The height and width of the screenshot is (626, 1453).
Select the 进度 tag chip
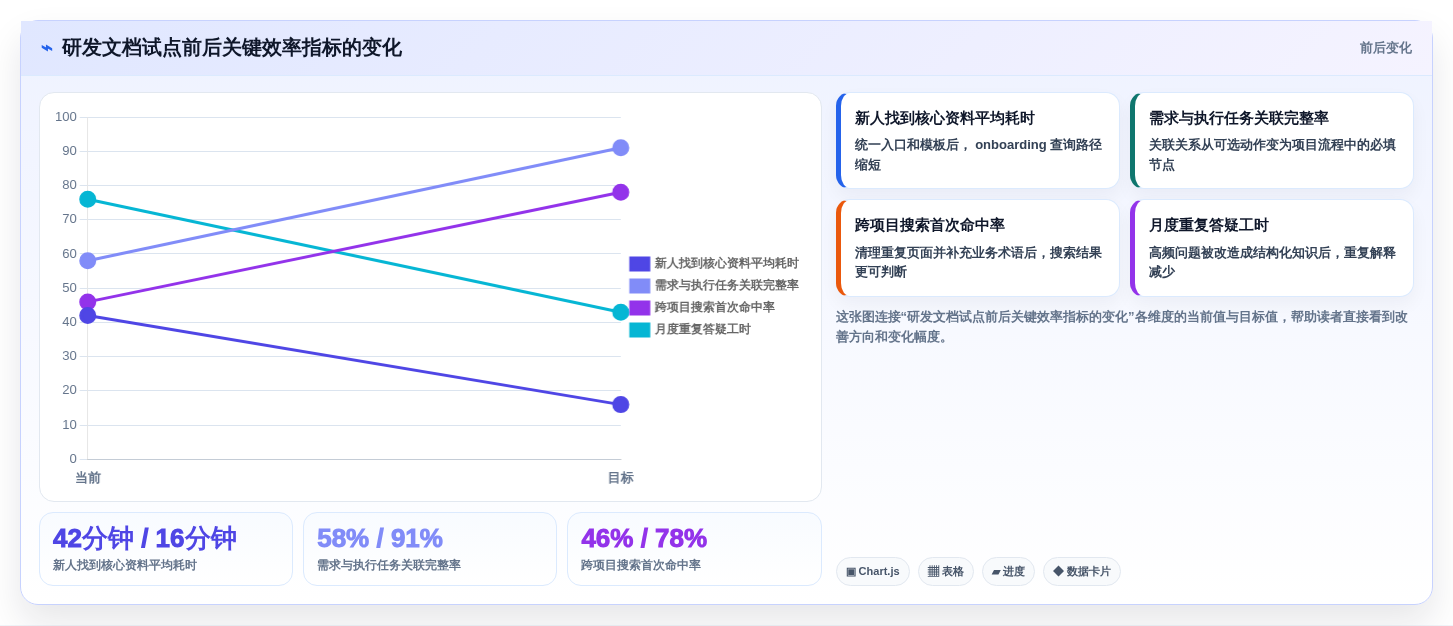coord(1008,572)
